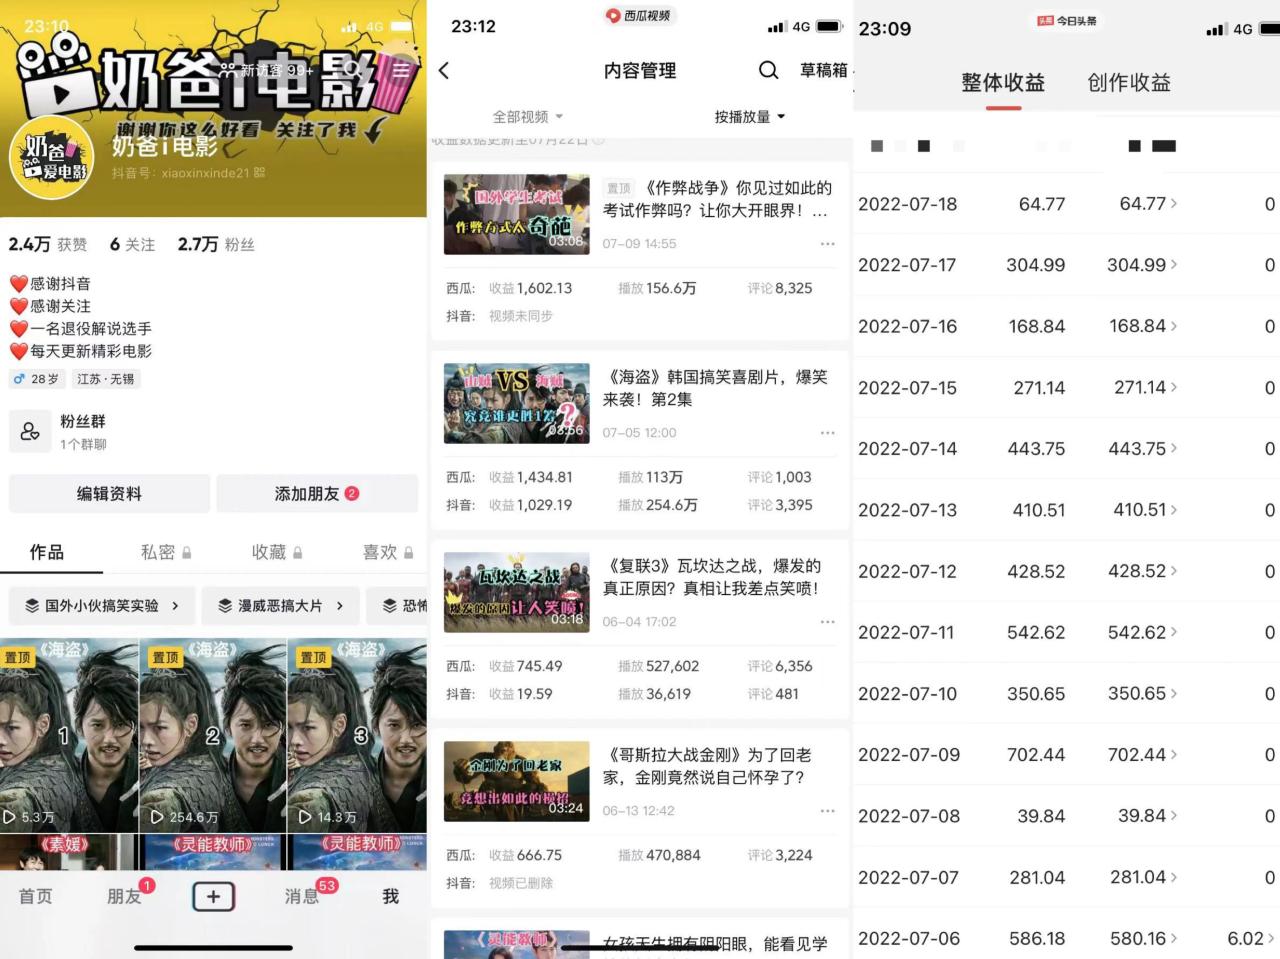Open 哥斯拉大战金刚 video thumbnail

point(517,781)
